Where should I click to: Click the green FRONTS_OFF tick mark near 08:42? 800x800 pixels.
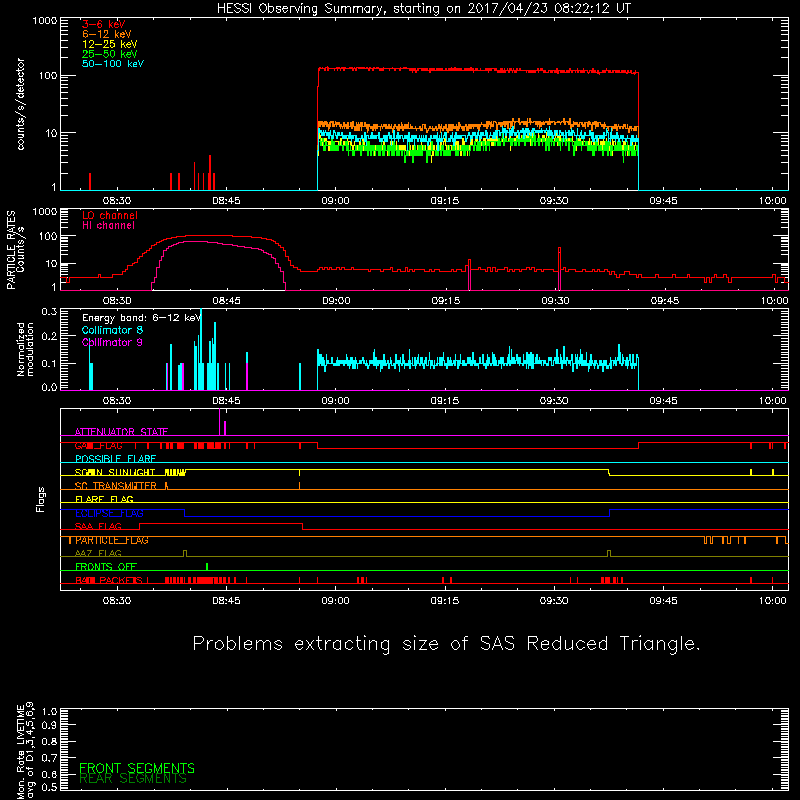[x=207, y=566]
